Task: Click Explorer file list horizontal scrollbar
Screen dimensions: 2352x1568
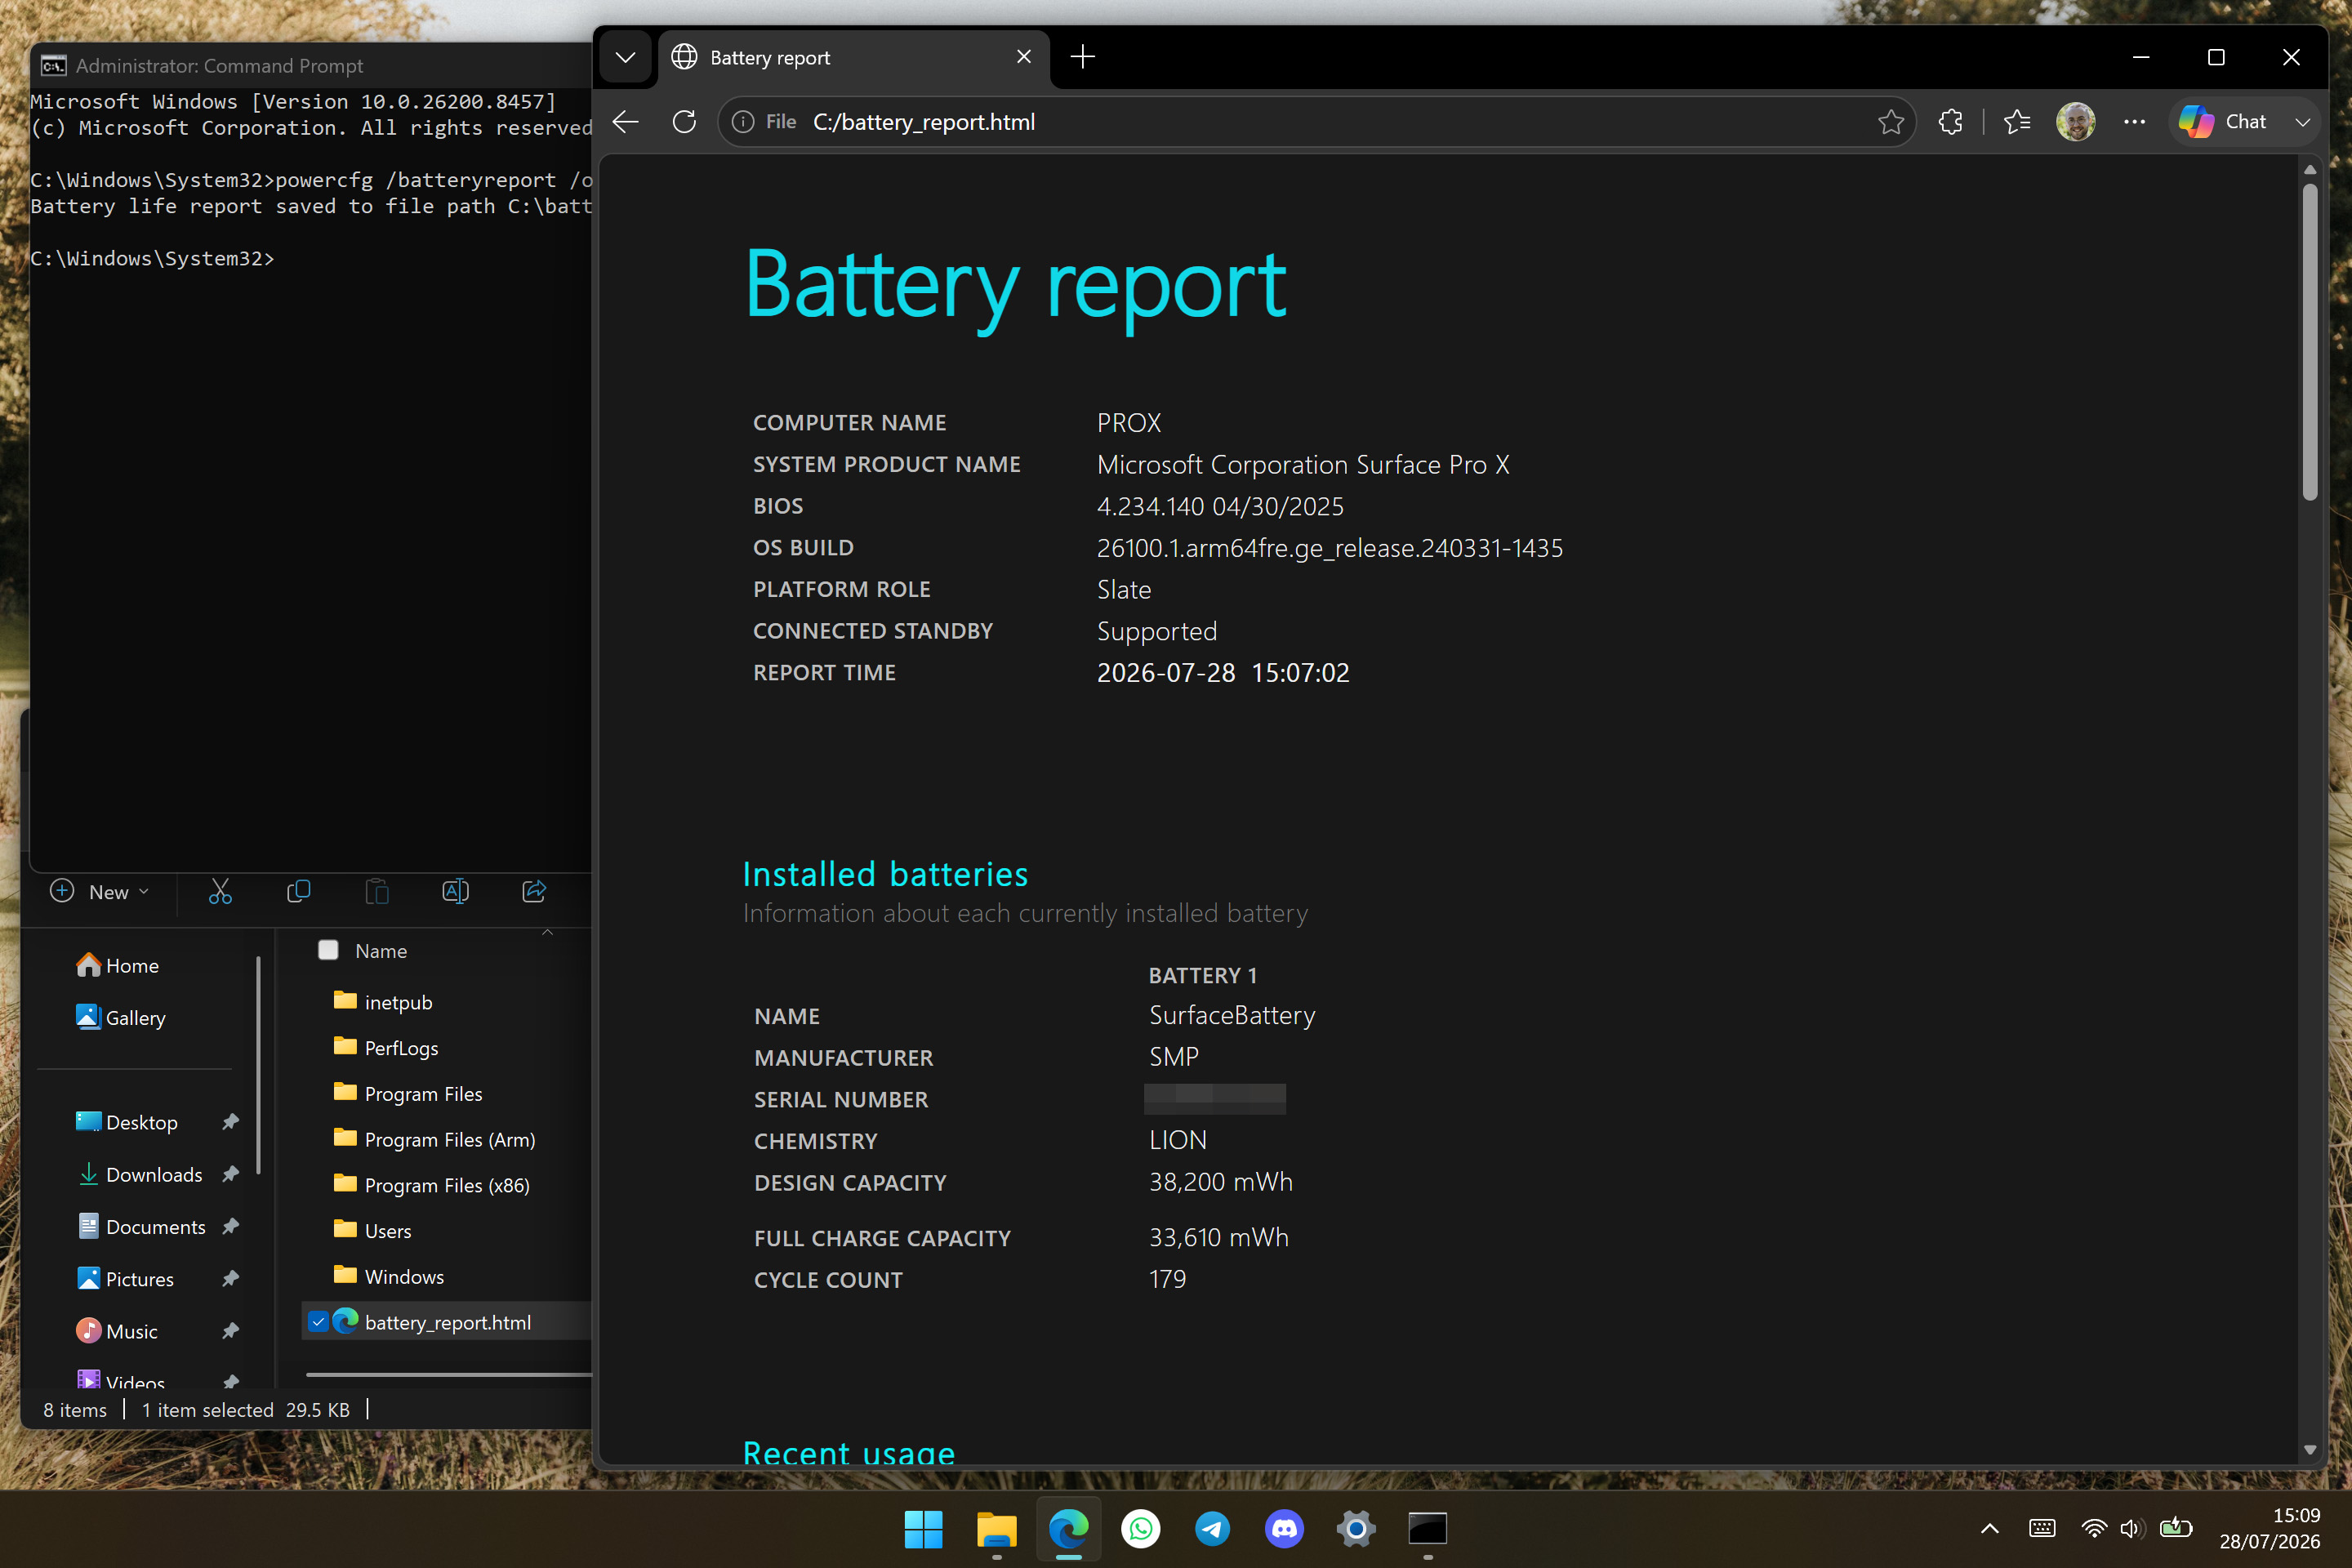Action: [449, 1375]
